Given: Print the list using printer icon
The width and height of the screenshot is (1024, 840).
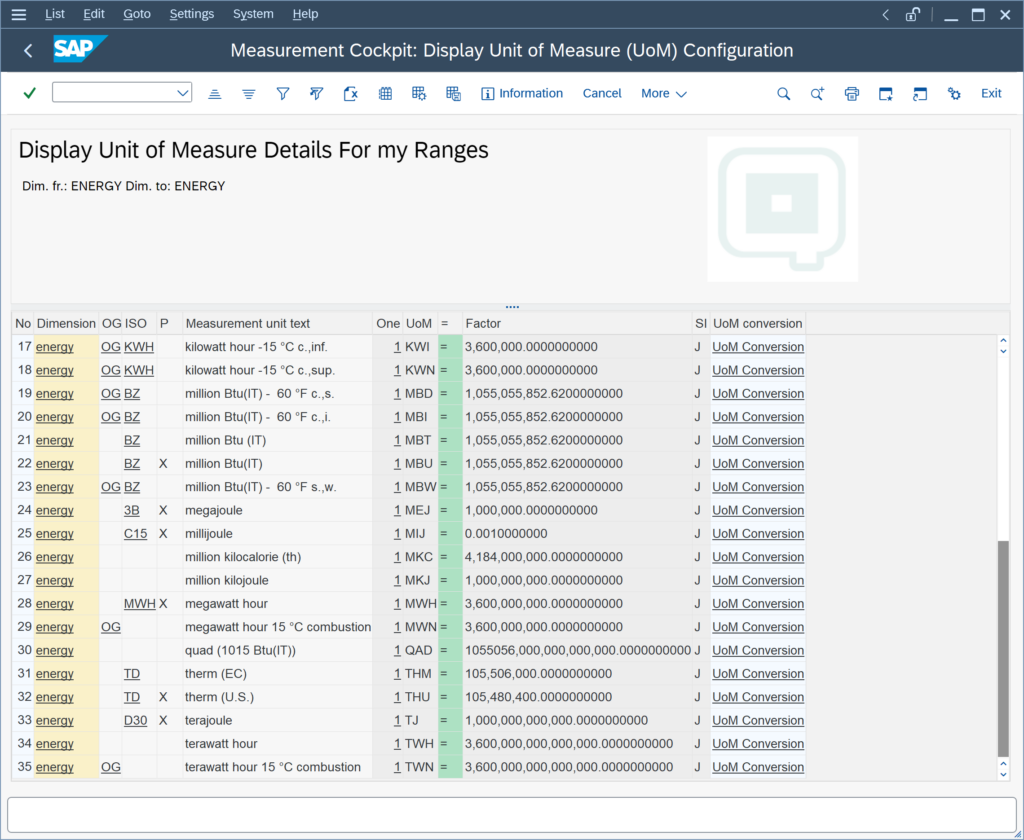Looking at the screenshot, I should 852,94.
